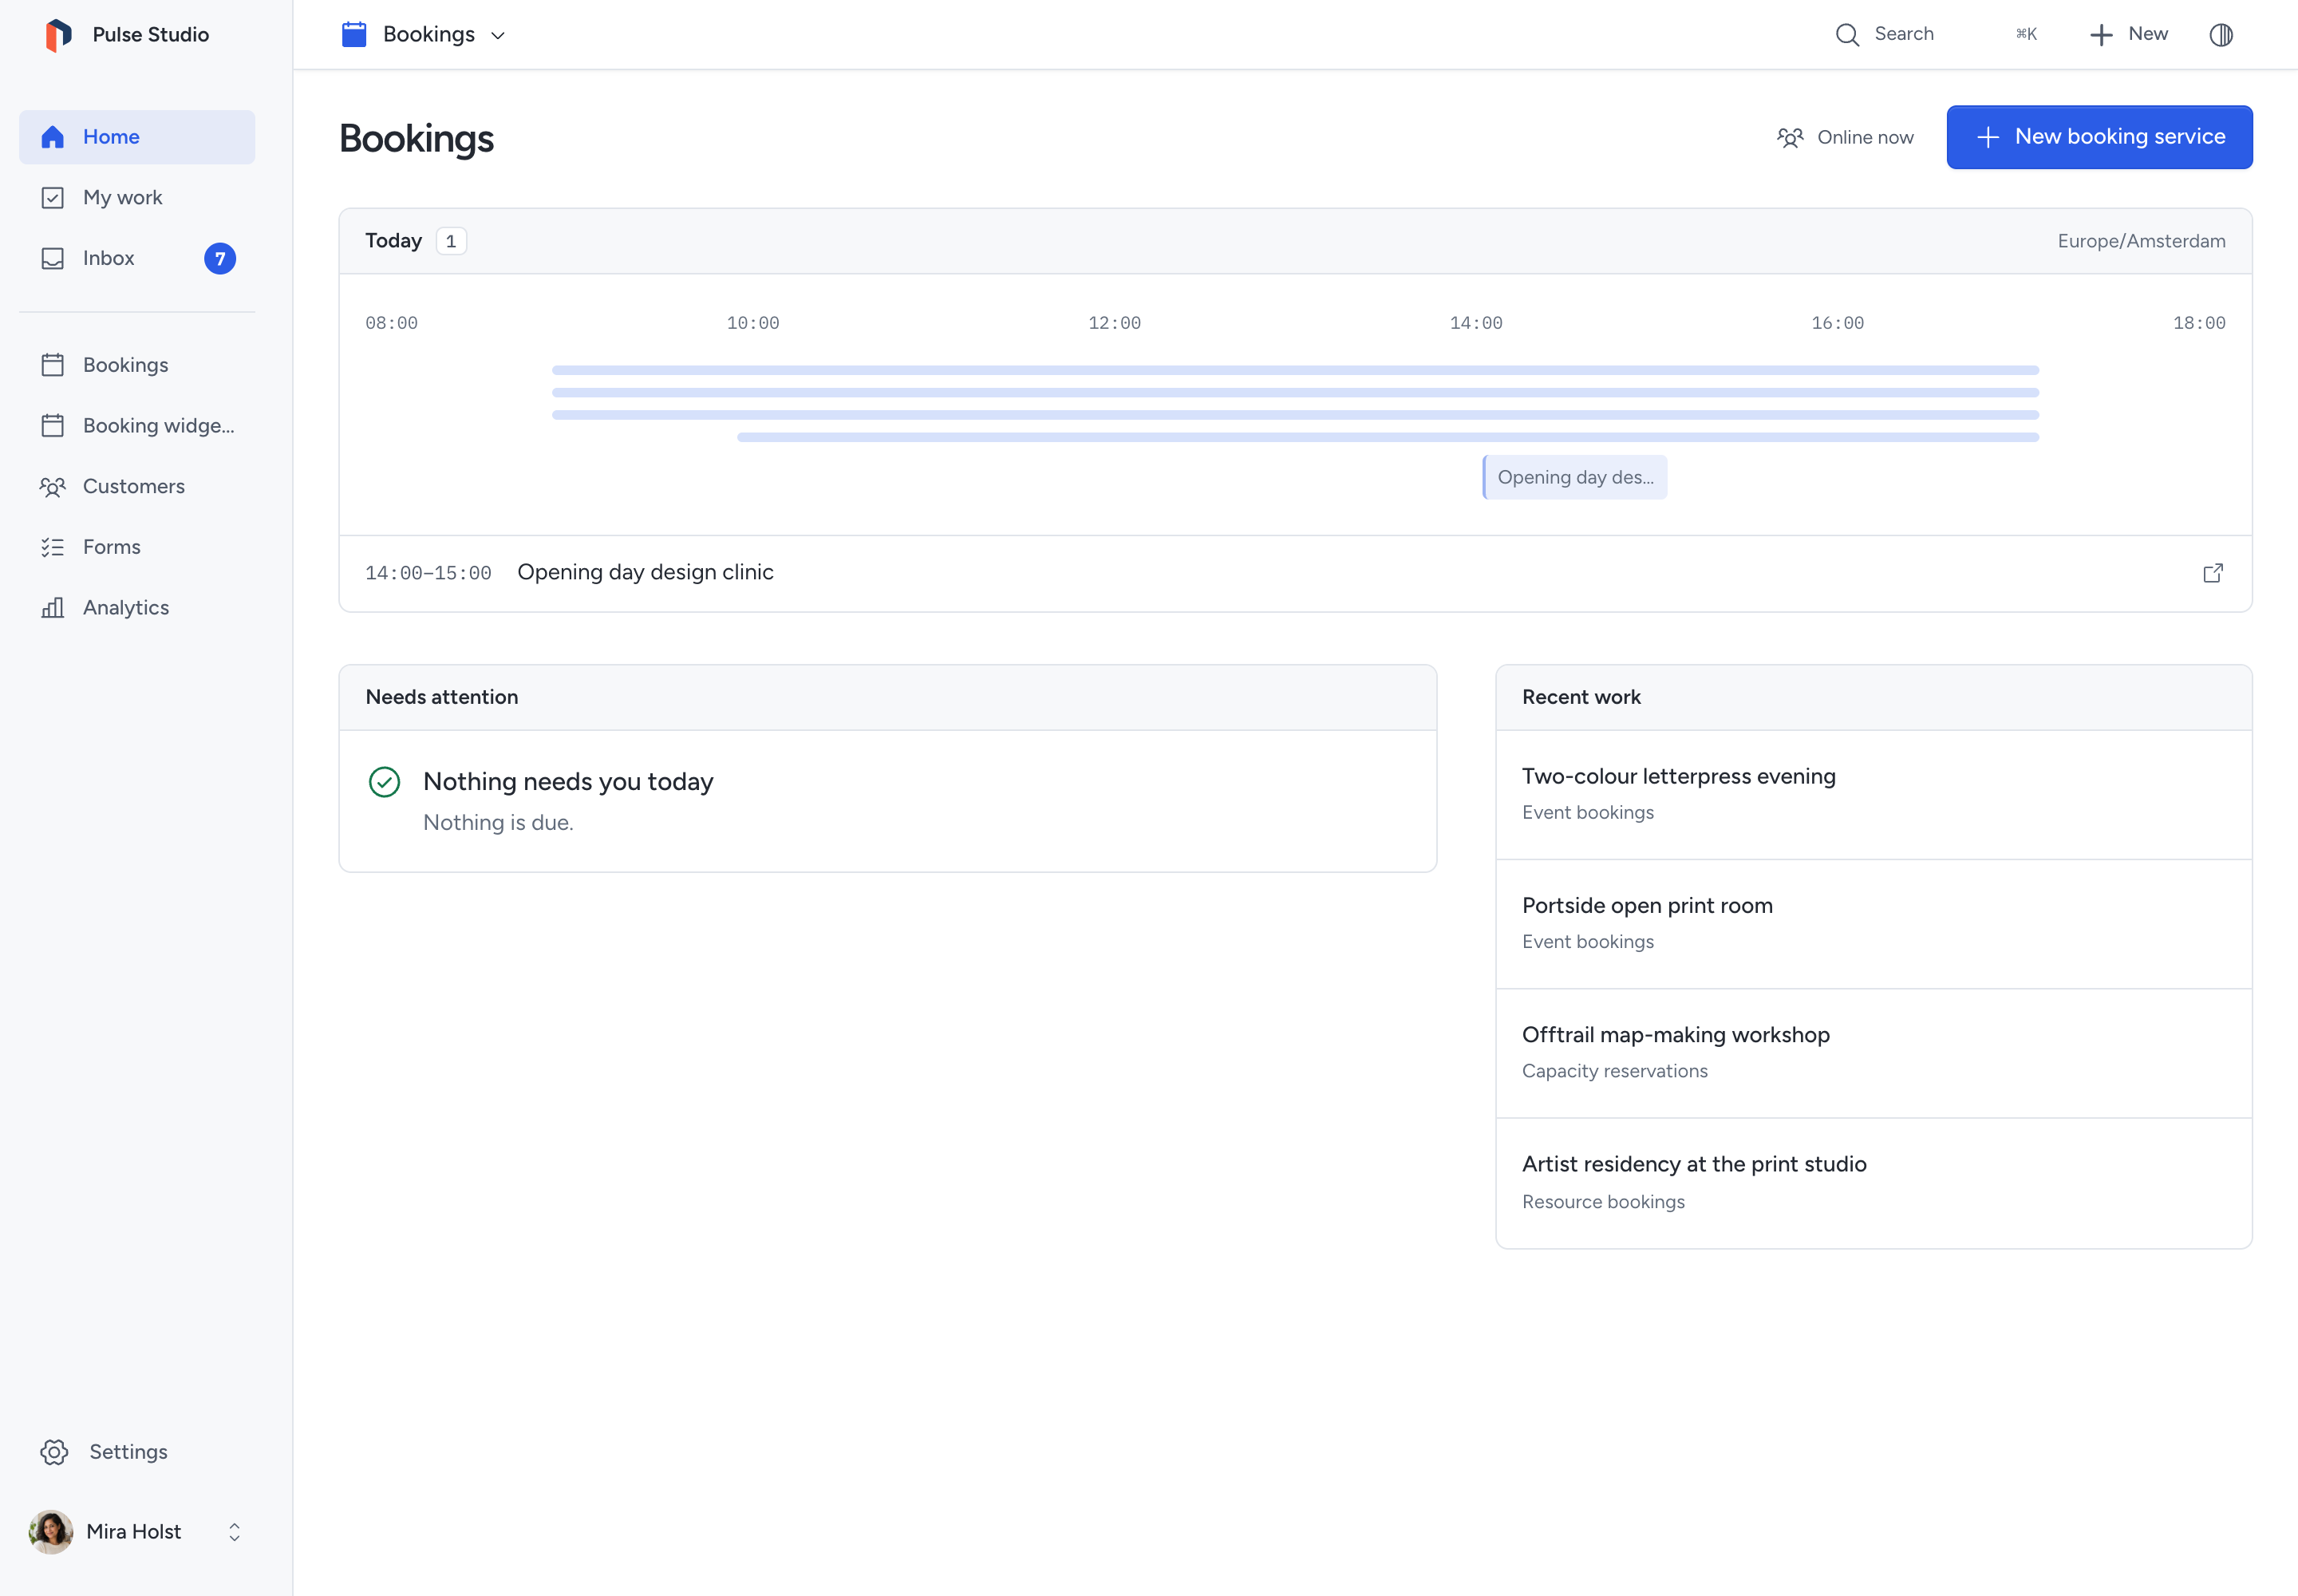
Task: Click the Bookings calendar icon in sidebar
Action: (x=53, y=365)
